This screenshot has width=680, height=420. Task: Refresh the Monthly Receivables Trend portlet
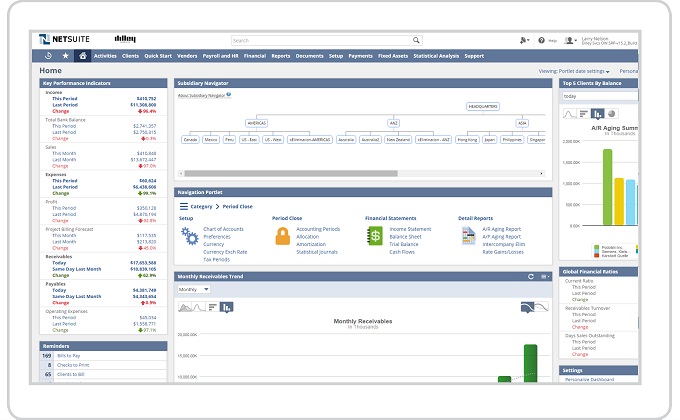tap(530, 276)
